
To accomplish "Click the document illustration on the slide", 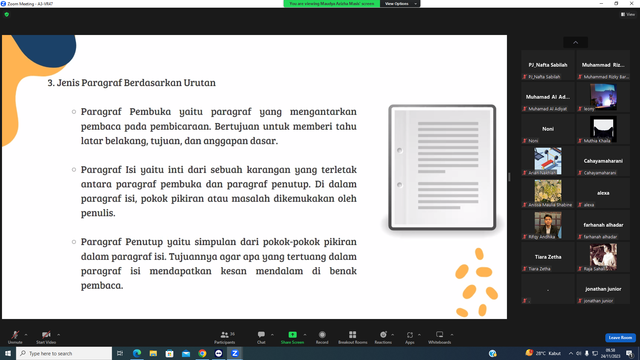I will pos(442,167).
